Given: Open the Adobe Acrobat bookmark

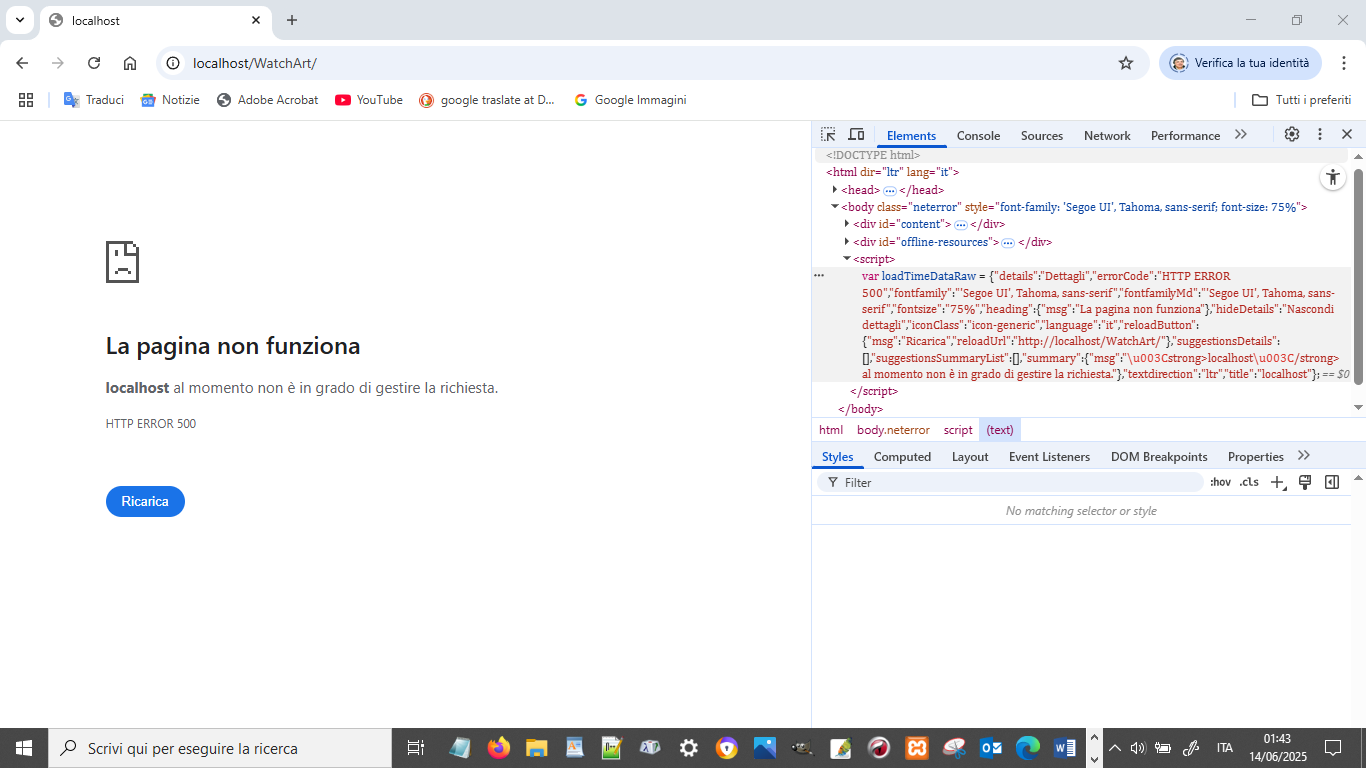Looking at the screenshot, I should coord(268,100).
